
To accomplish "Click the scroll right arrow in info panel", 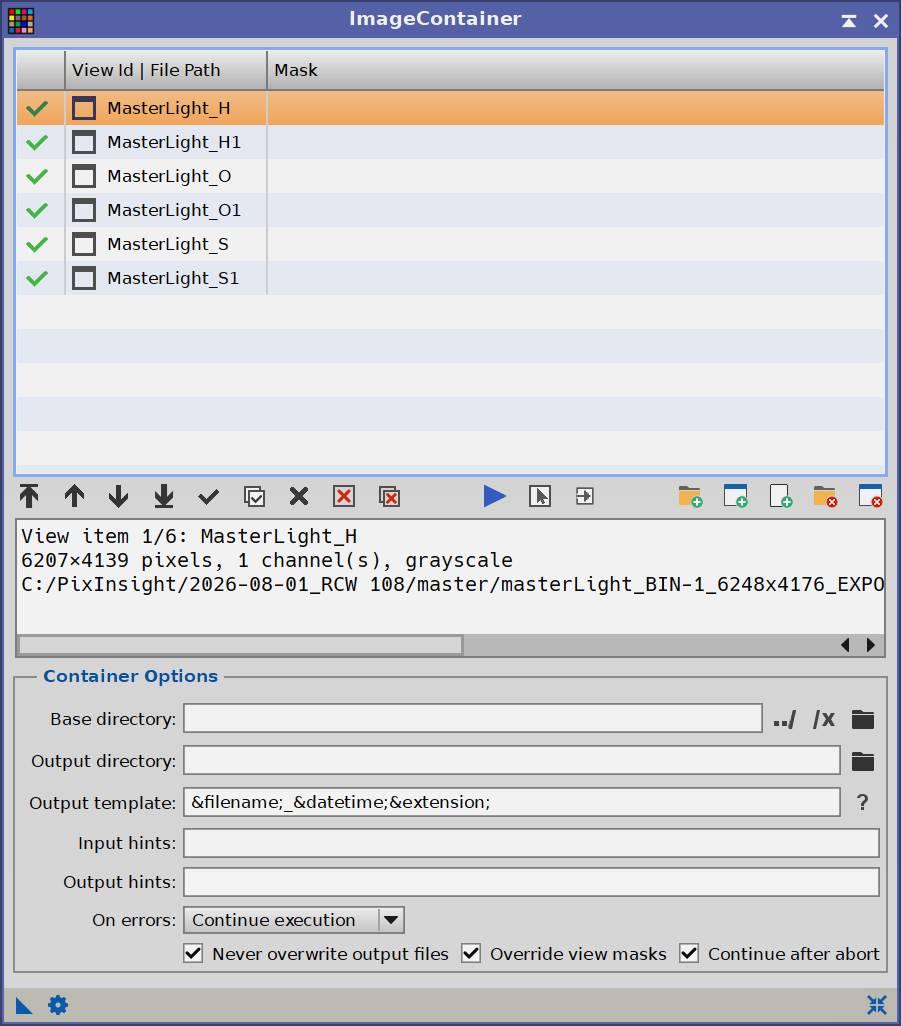I will [x=870, y=645].
